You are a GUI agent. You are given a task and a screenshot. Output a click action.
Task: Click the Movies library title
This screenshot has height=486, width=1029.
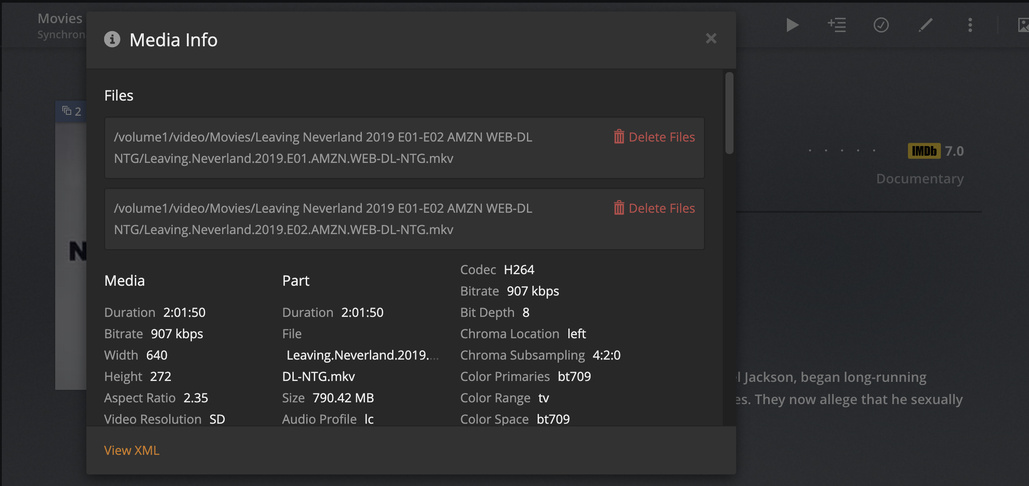pos(60,18)
